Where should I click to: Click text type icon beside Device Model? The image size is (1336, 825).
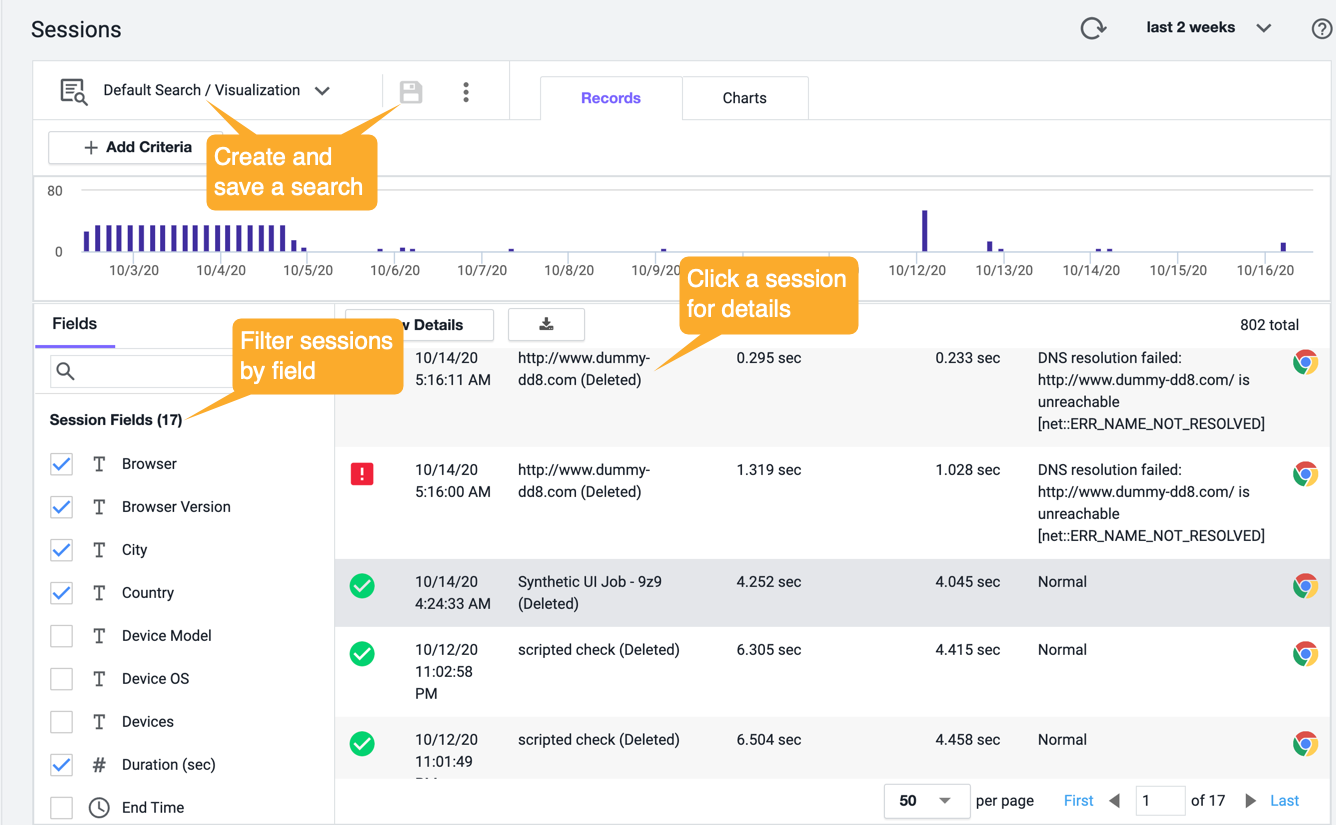click(99, 636)
